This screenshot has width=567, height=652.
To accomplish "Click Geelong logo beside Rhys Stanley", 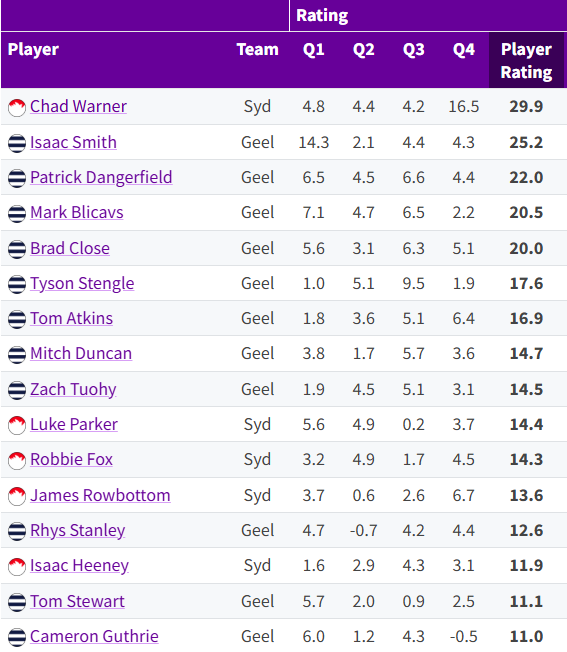I will point(17,531).
